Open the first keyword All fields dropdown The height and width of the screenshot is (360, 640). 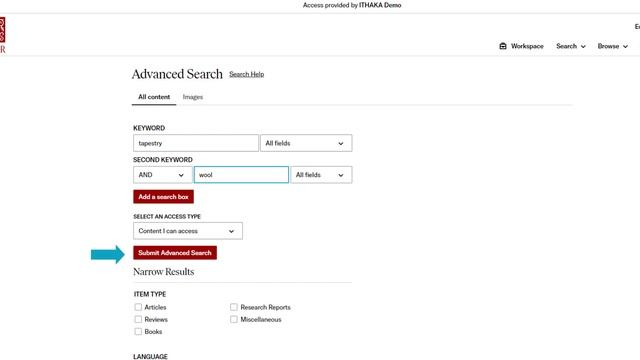tap(306, 143)
